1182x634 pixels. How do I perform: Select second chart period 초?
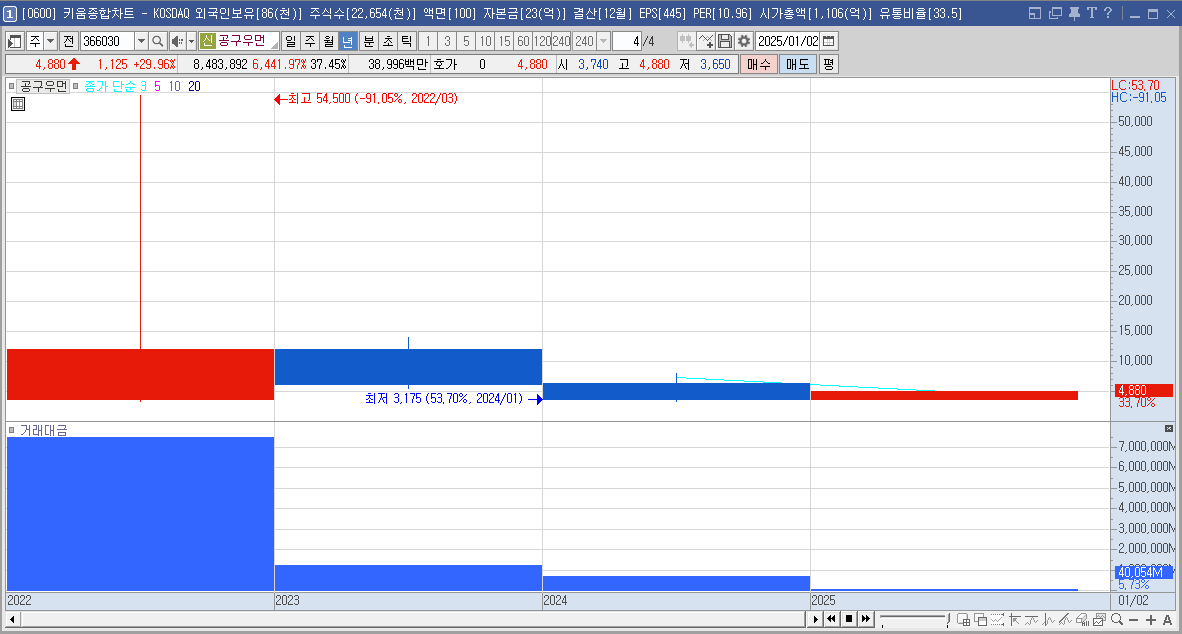387,41
